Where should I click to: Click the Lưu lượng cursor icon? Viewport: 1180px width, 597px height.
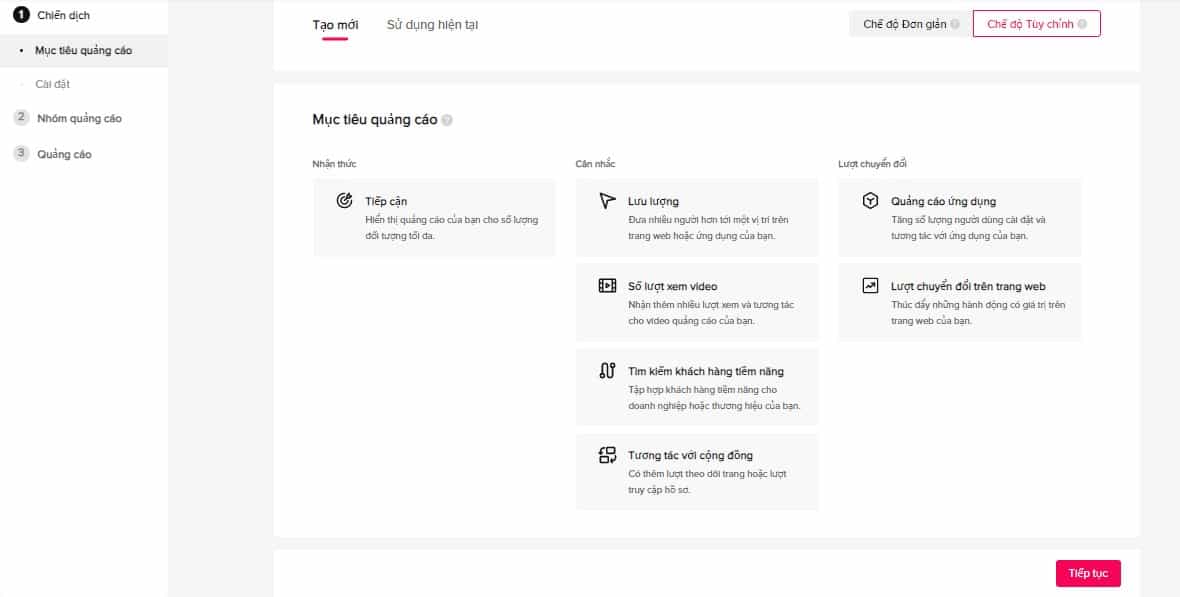click(x=607, y=201)
